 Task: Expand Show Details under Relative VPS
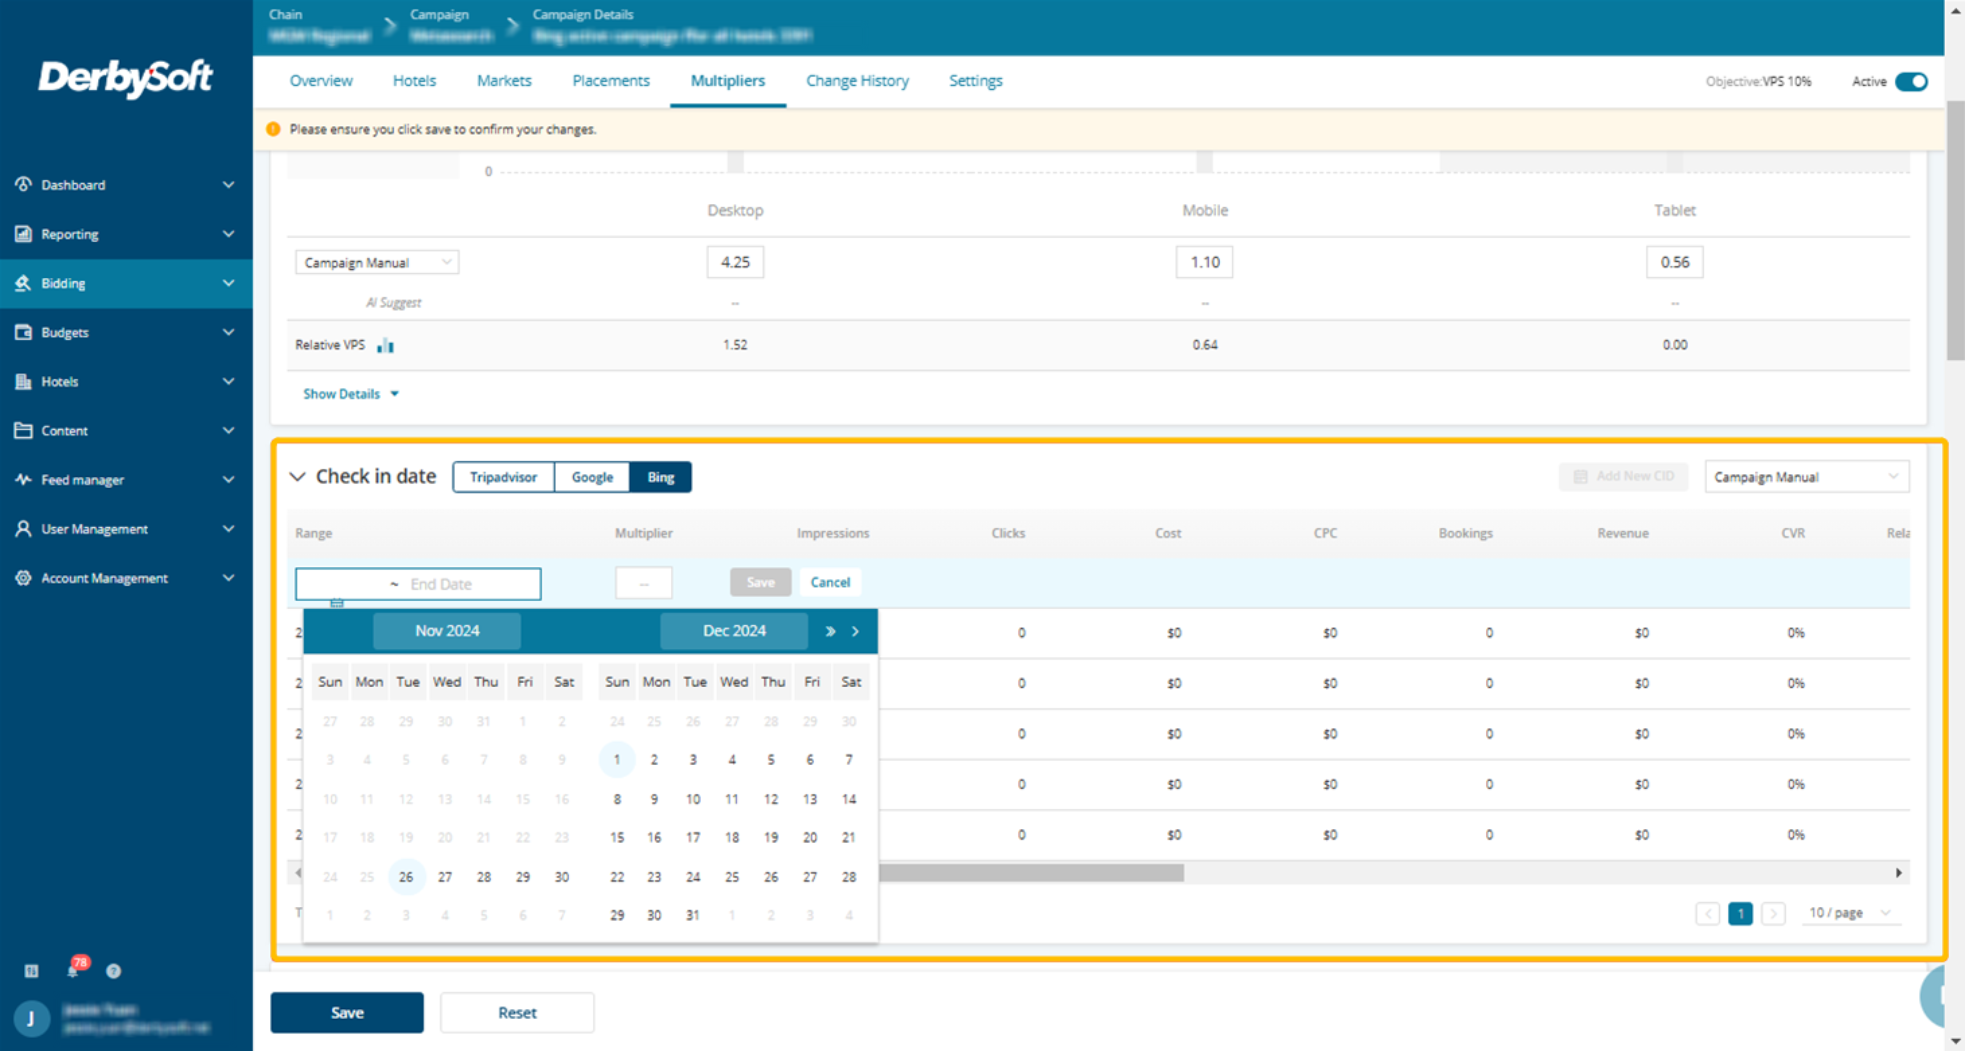click(351, 394)
